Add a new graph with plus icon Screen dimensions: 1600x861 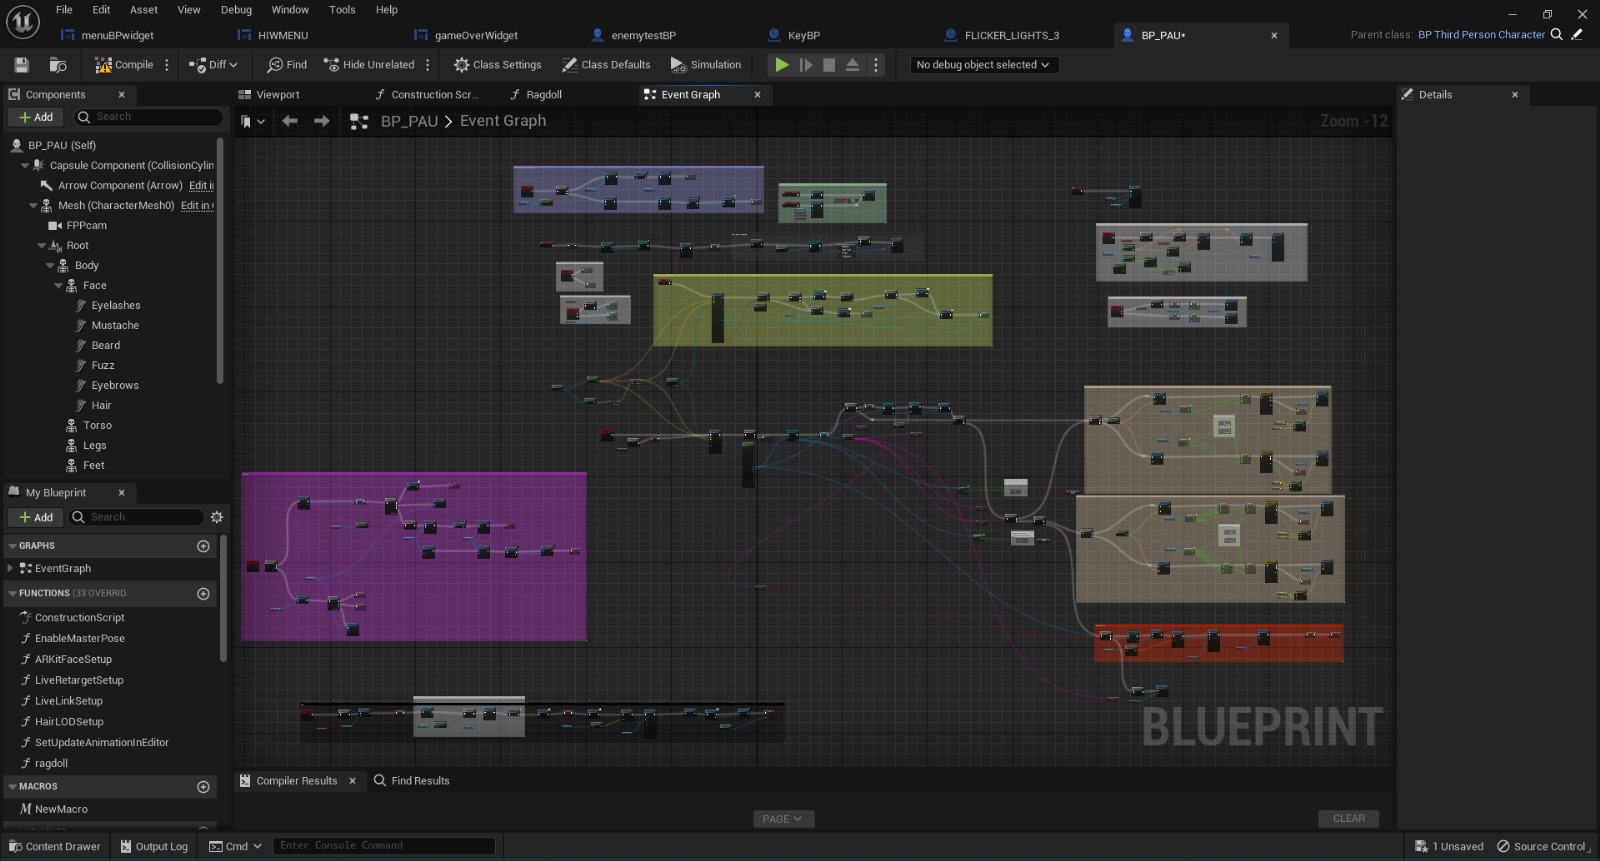pyautogui.click(x=203, y=546)
